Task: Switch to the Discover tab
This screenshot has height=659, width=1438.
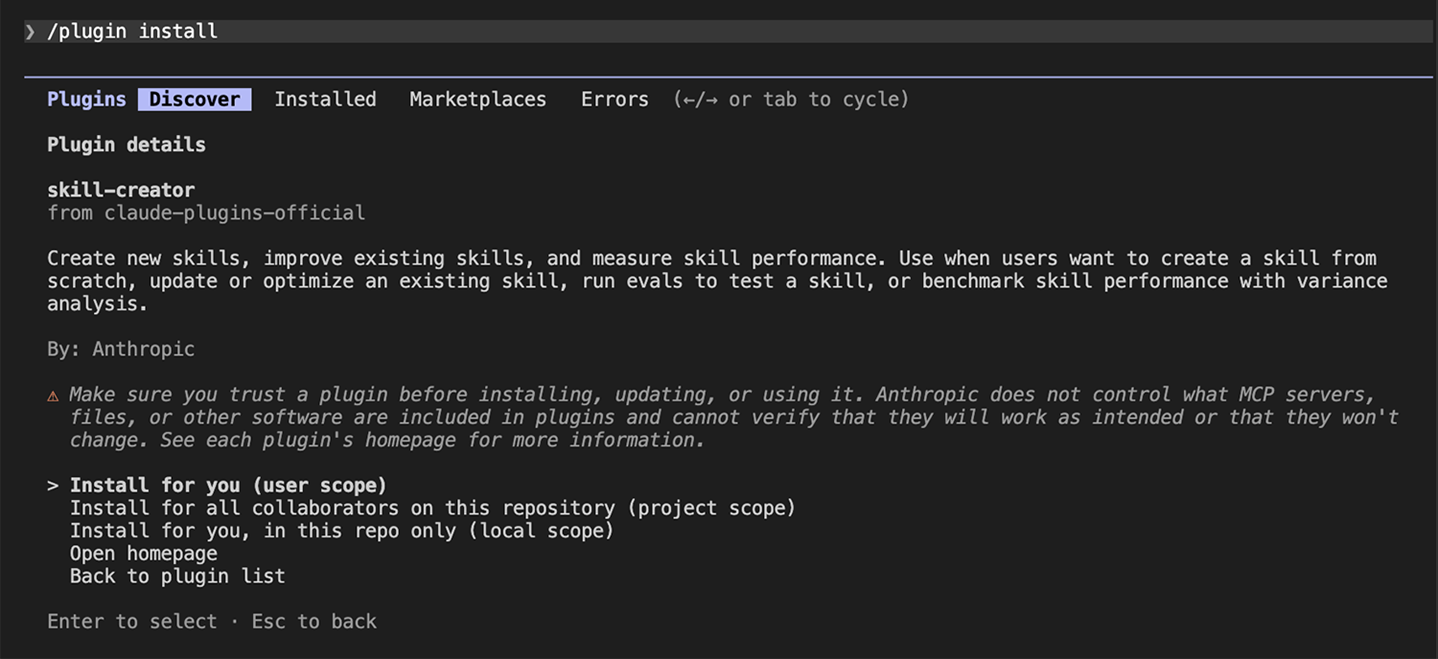Action: point(194,99)
